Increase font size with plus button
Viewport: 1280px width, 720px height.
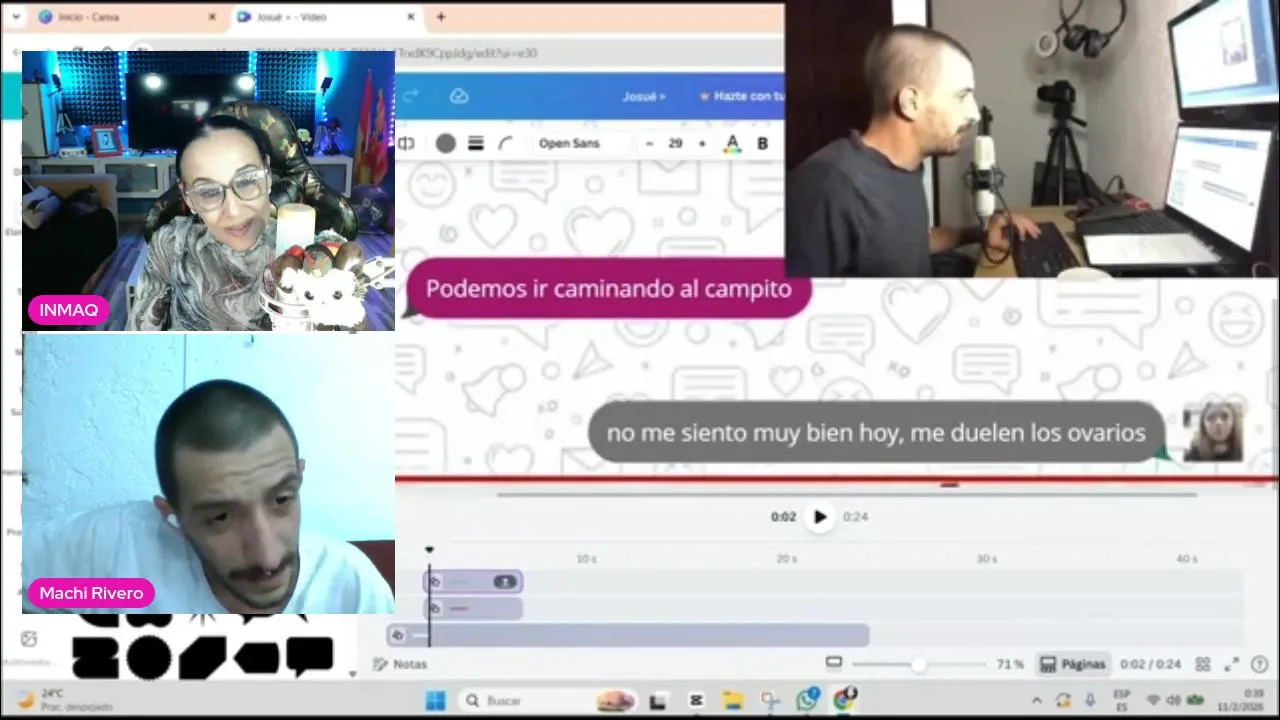coord(701,144)
